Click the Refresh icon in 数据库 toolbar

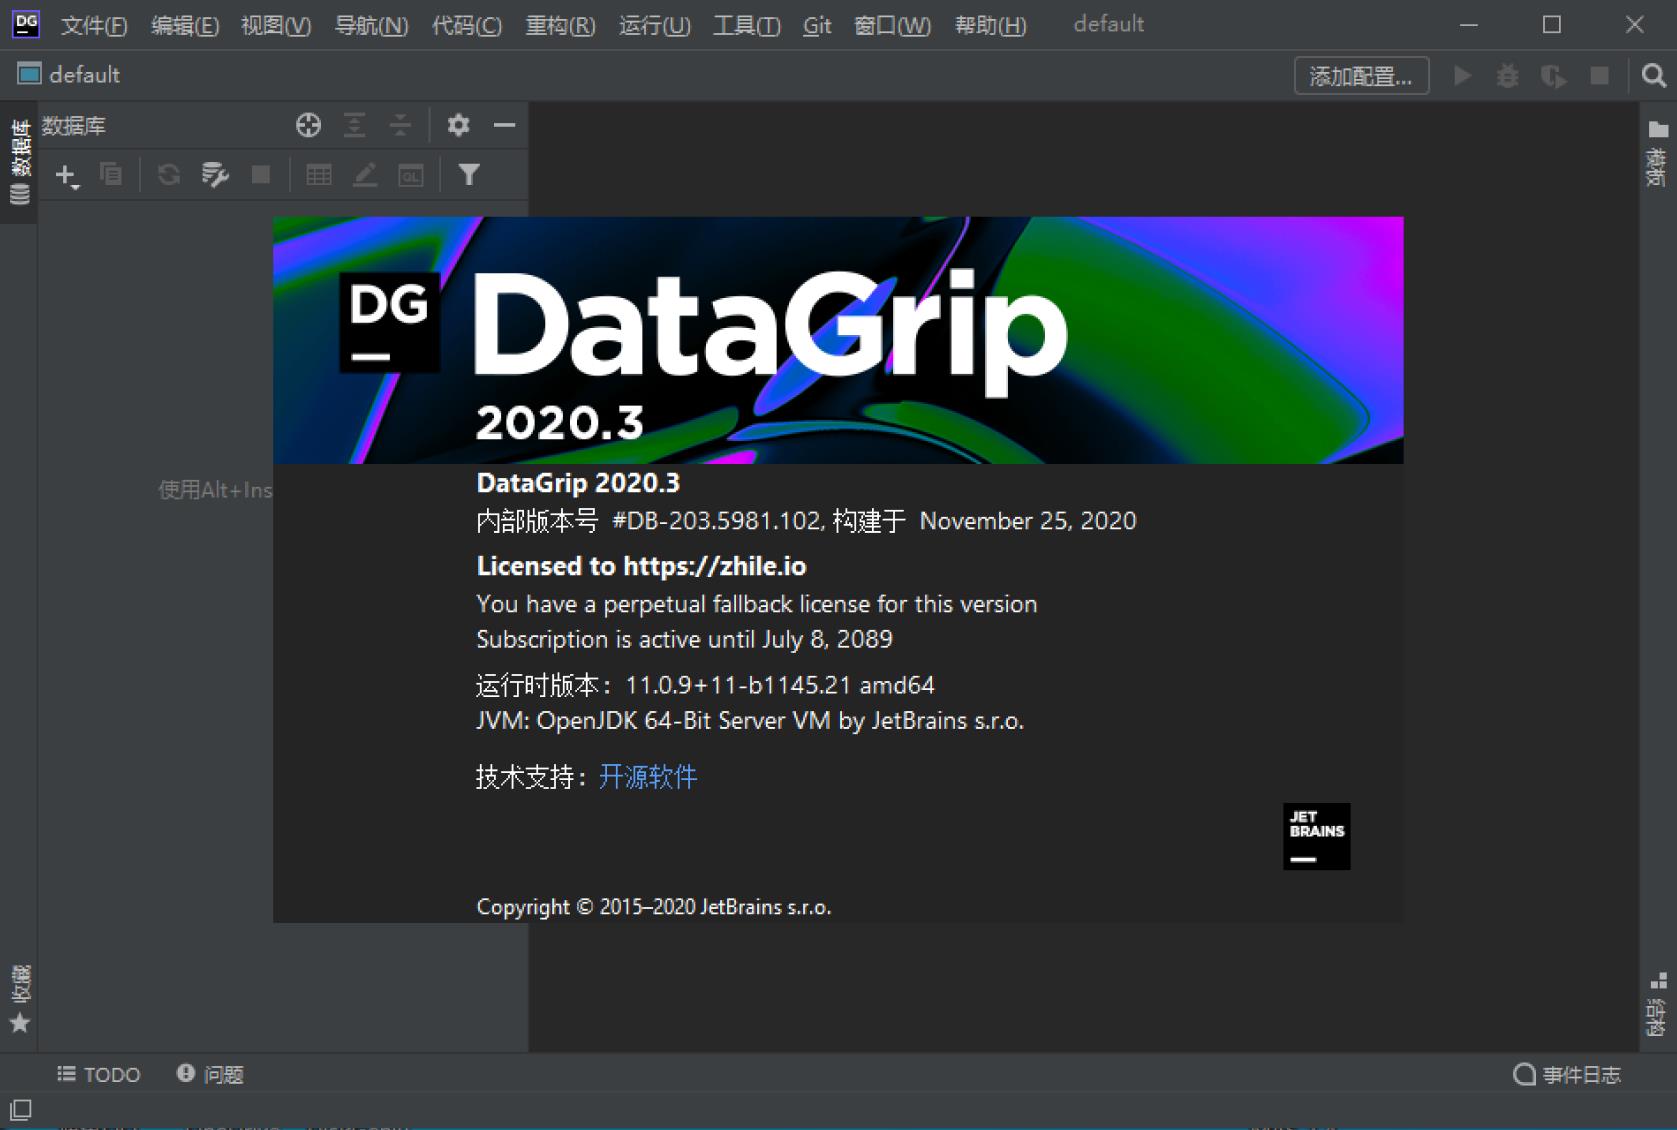click(169, 175)
